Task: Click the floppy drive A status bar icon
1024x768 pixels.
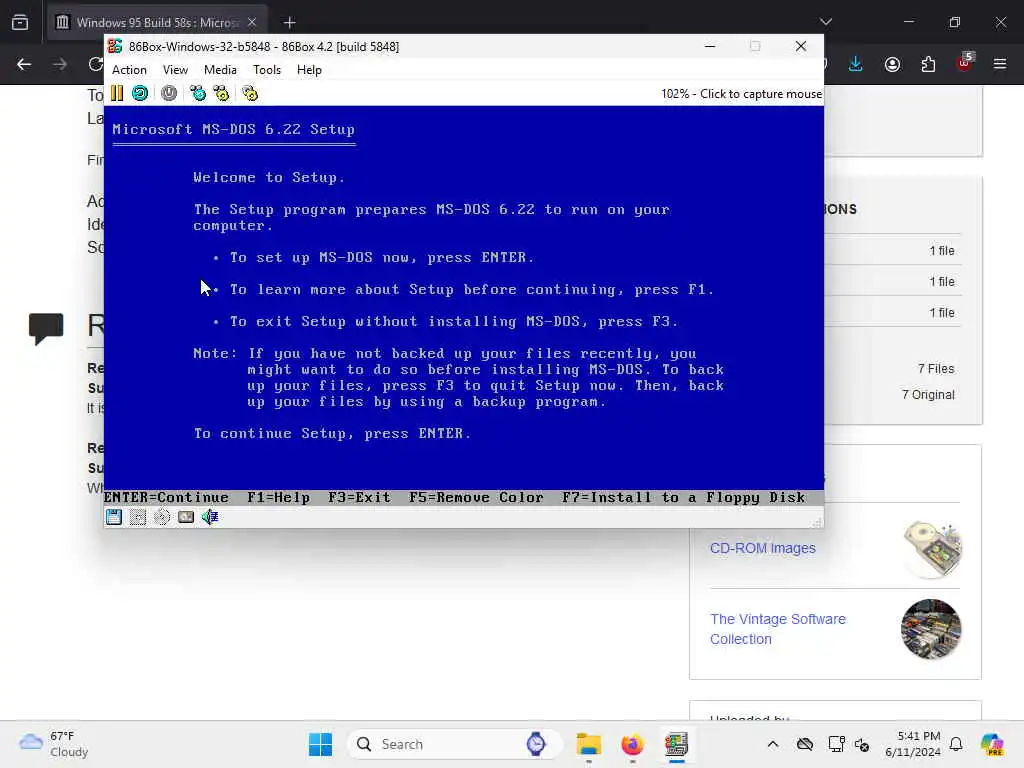Action: (114, 517)
